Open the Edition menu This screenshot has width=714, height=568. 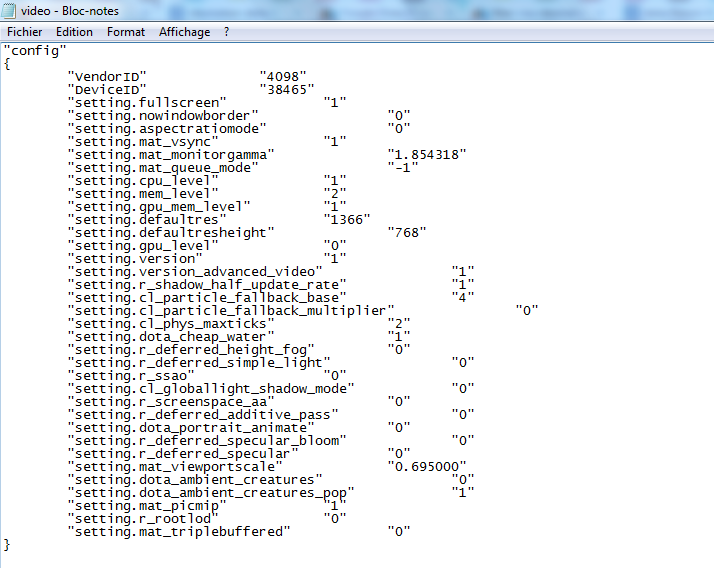coord(74,32)
